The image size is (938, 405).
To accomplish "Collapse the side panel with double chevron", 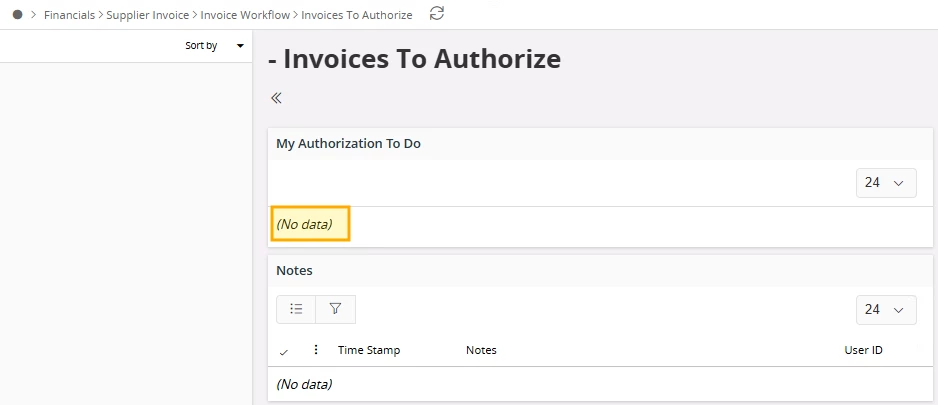I will coord(276,98).
